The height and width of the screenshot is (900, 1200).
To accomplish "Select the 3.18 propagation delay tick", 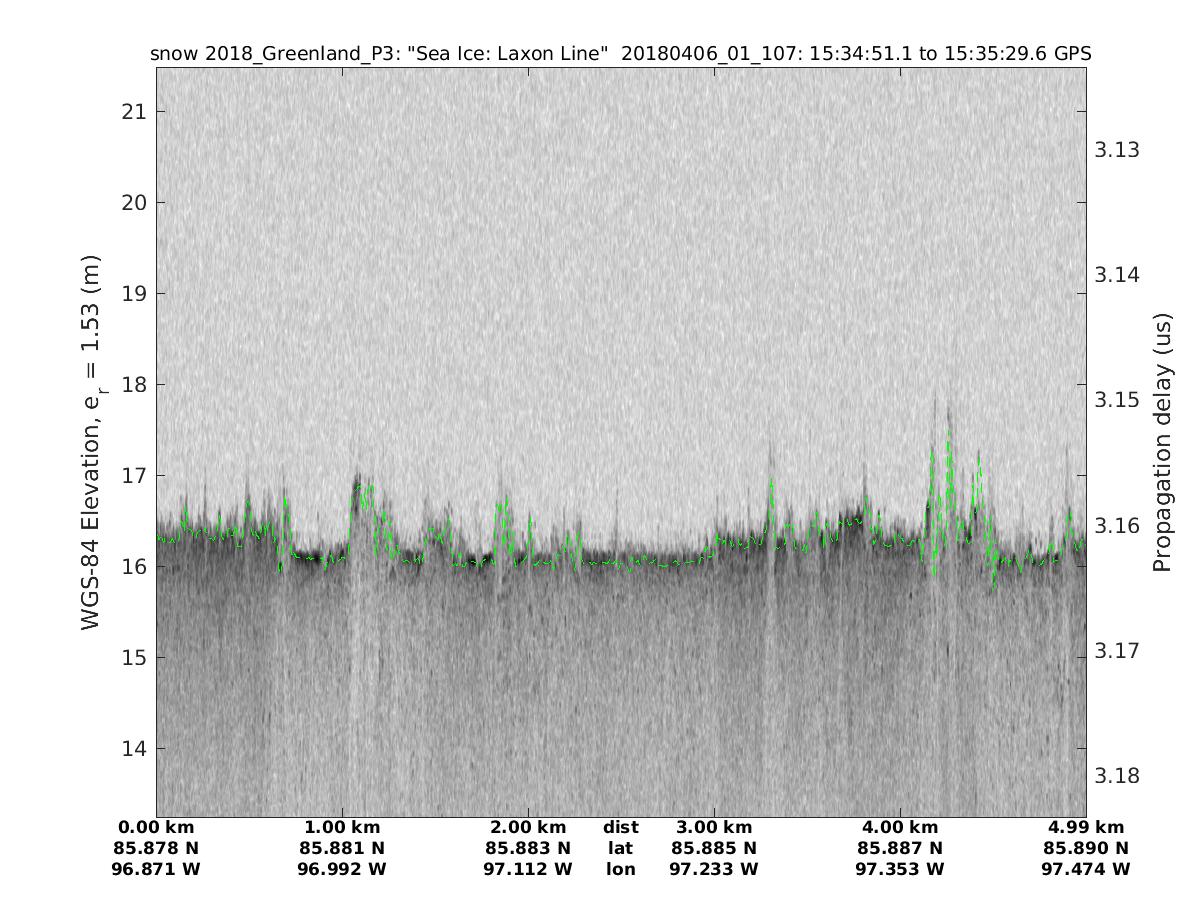I will click(1117, 776).
